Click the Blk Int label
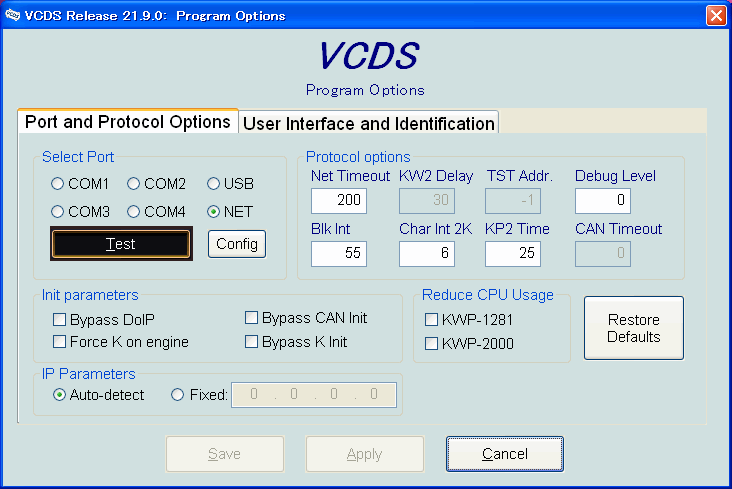732x489 pixels. tap(331, 229)
